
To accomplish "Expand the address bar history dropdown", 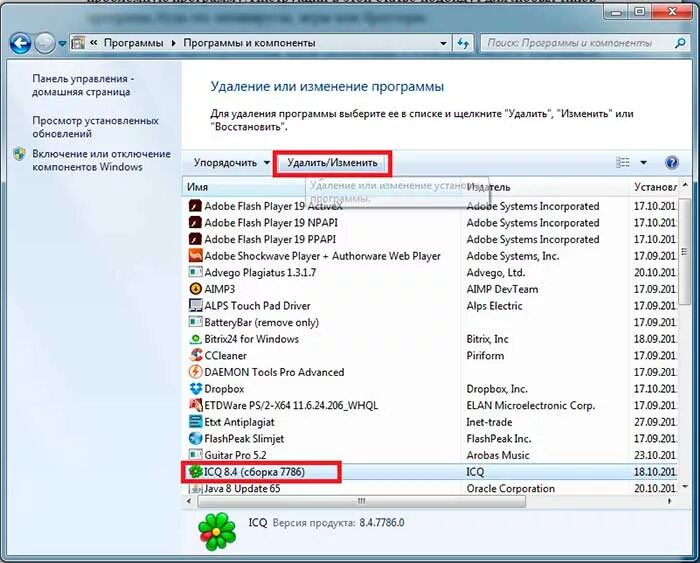I will tap(443, 43).
